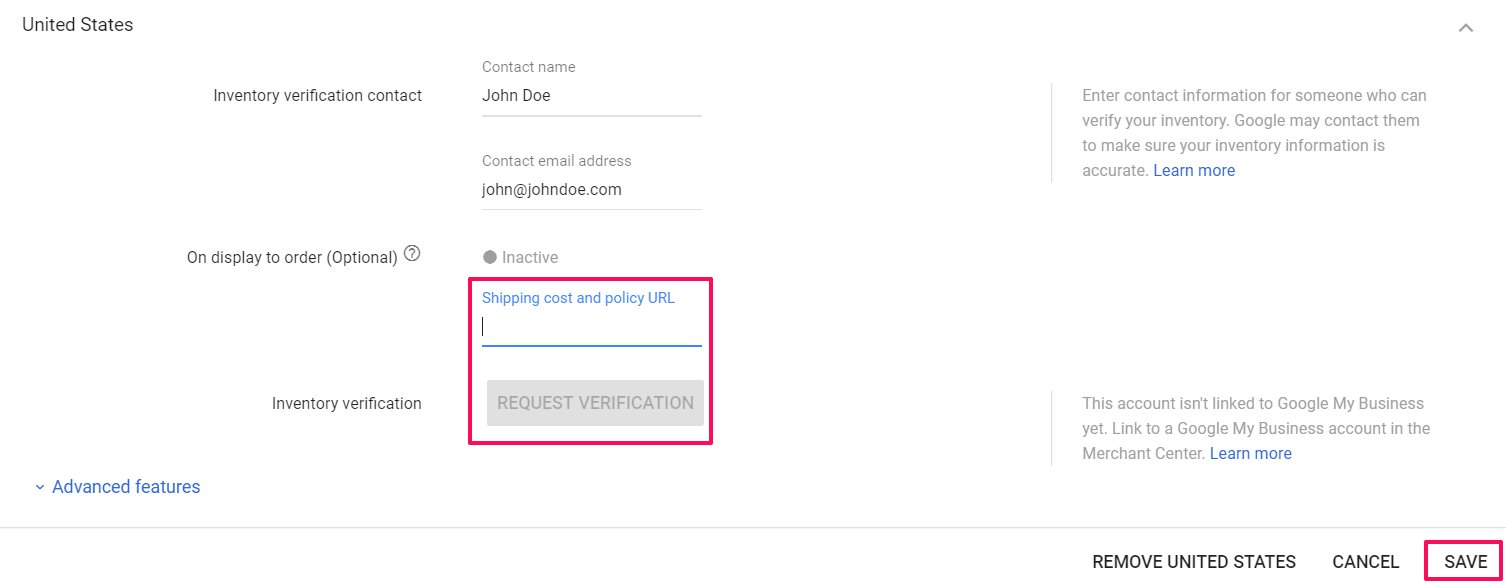Focus the Contact name field containing John Doe
Image resolution: width=1506 pixels, height=587 pixels.
(591, 96)
